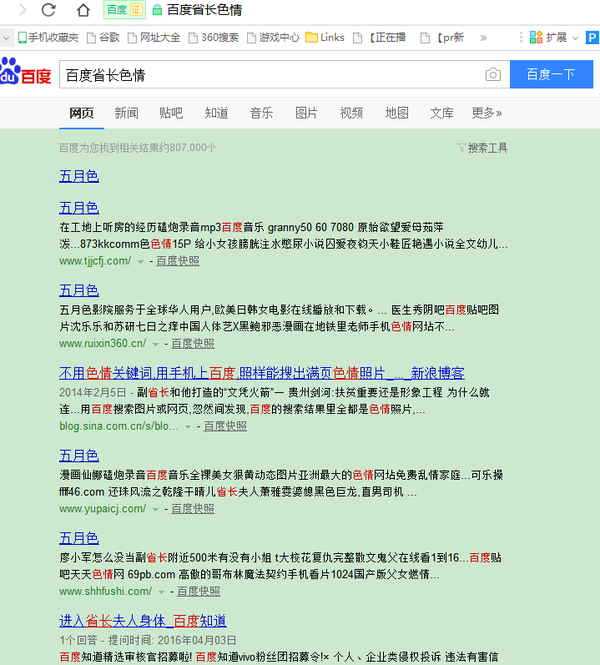The image size is (600, 665).
Task: Open the 更多» tab menu
Action: click(487, 113)
